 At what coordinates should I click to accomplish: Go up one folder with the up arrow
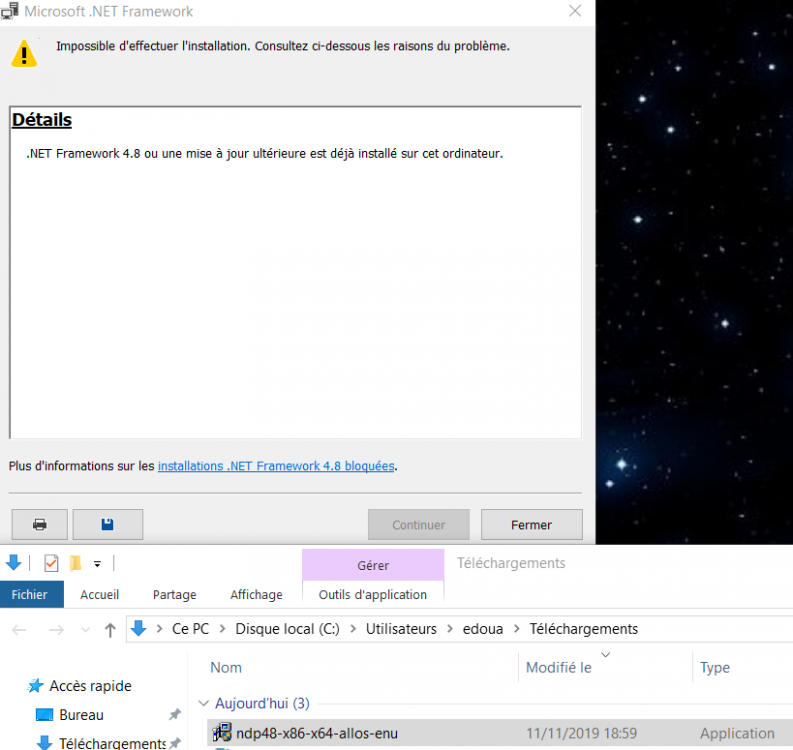[x=110, y=630]
